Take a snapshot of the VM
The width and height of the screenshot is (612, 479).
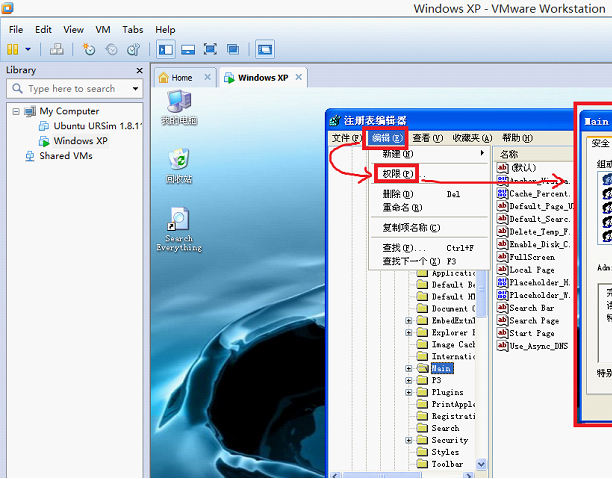pos(89,49)
